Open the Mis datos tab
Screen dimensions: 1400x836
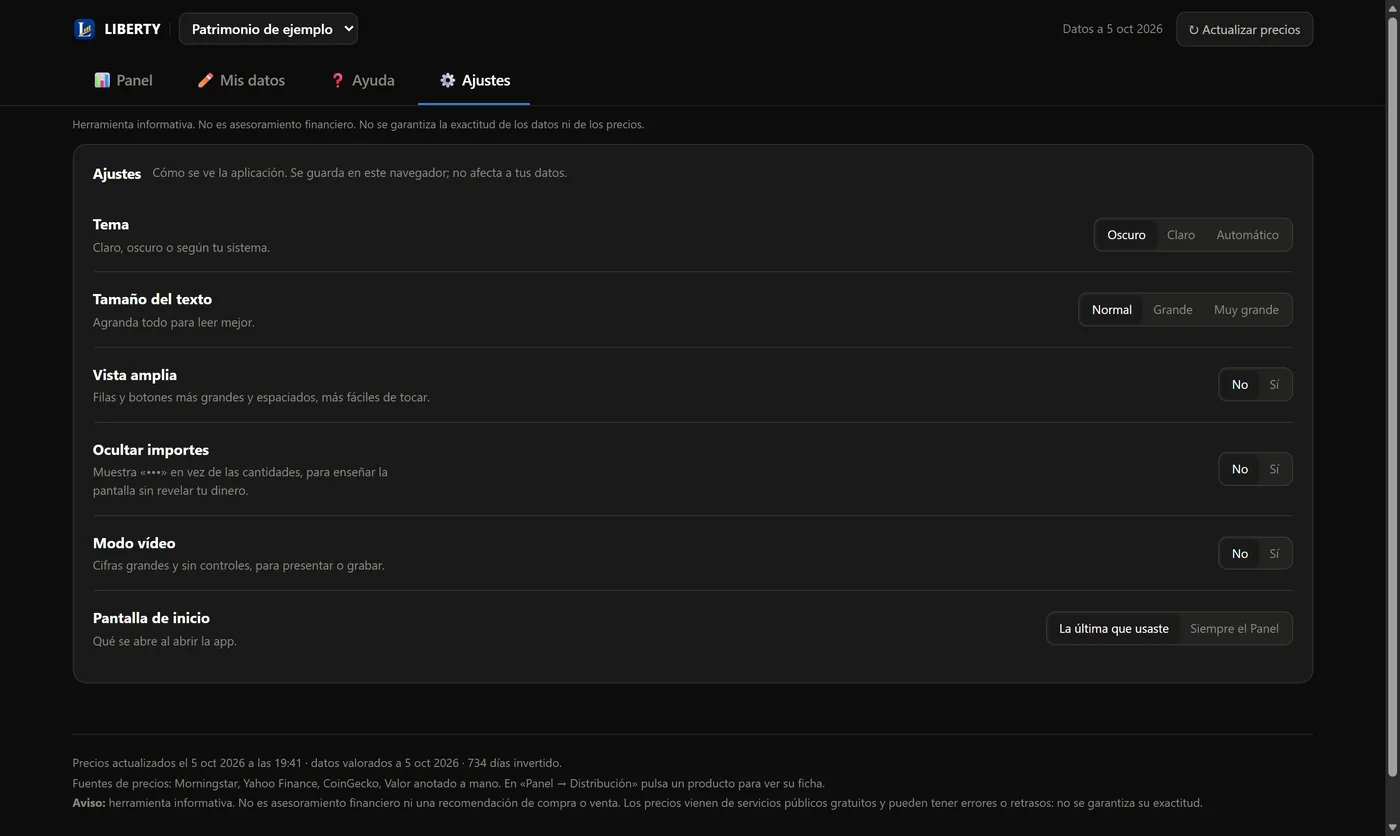tap(241, 80)
